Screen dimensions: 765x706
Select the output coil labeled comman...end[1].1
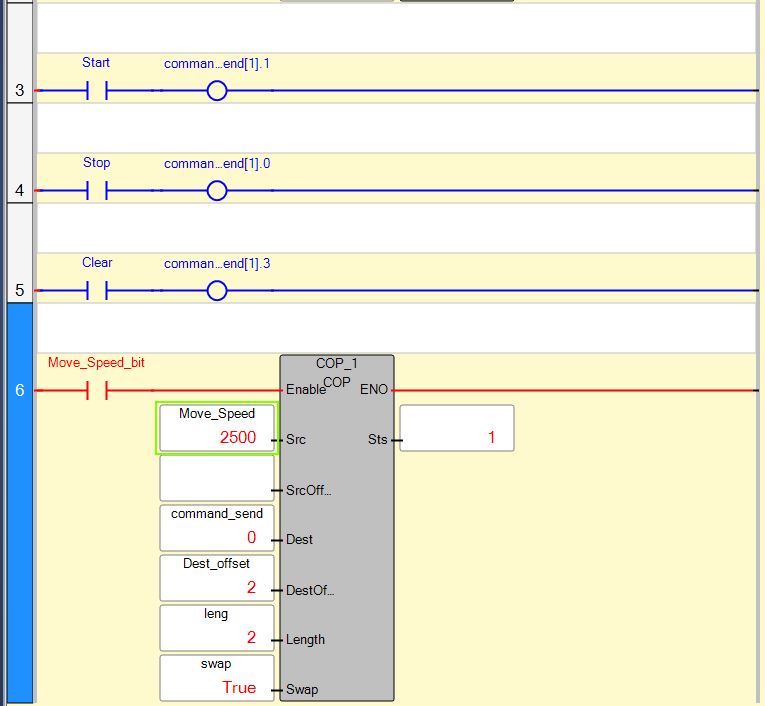tap(217, 91)
